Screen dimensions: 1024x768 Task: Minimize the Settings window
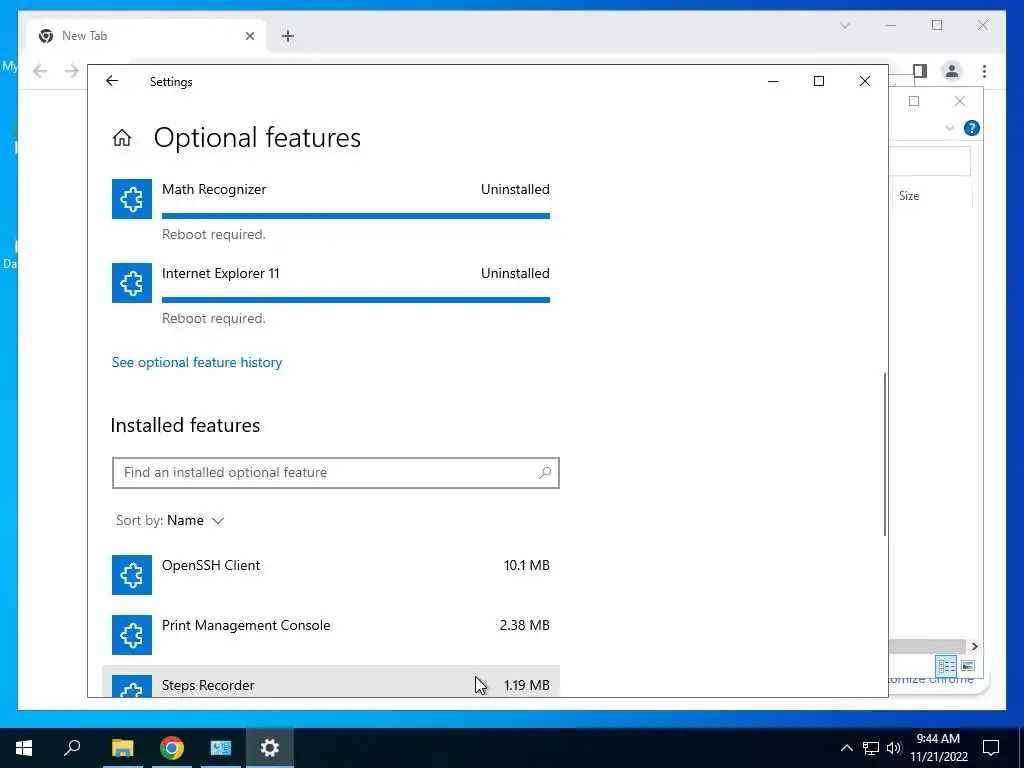pyautogui.click(x=773, y=81)
